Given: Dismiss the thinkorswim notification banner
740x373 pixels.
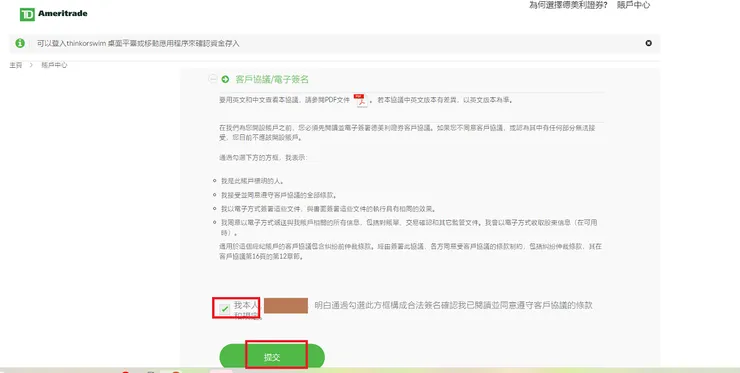Looking at the screenshot, I should (648, 43).
